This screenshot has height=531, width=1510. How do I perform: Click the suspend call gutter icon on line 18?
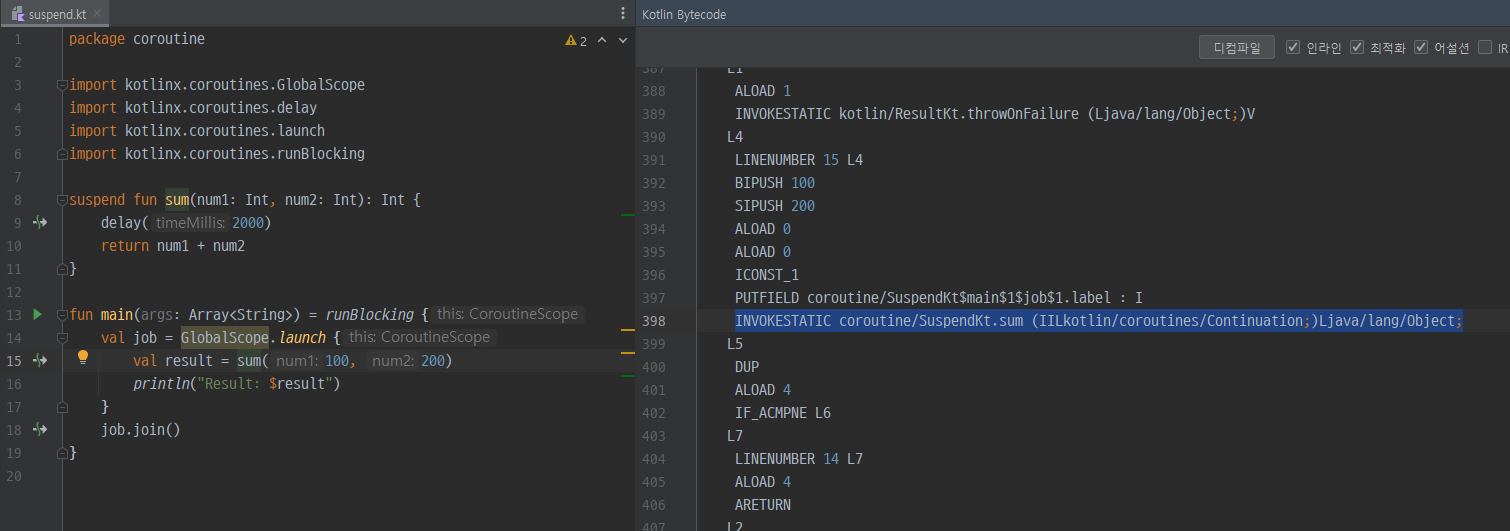(x=40, y=429)
